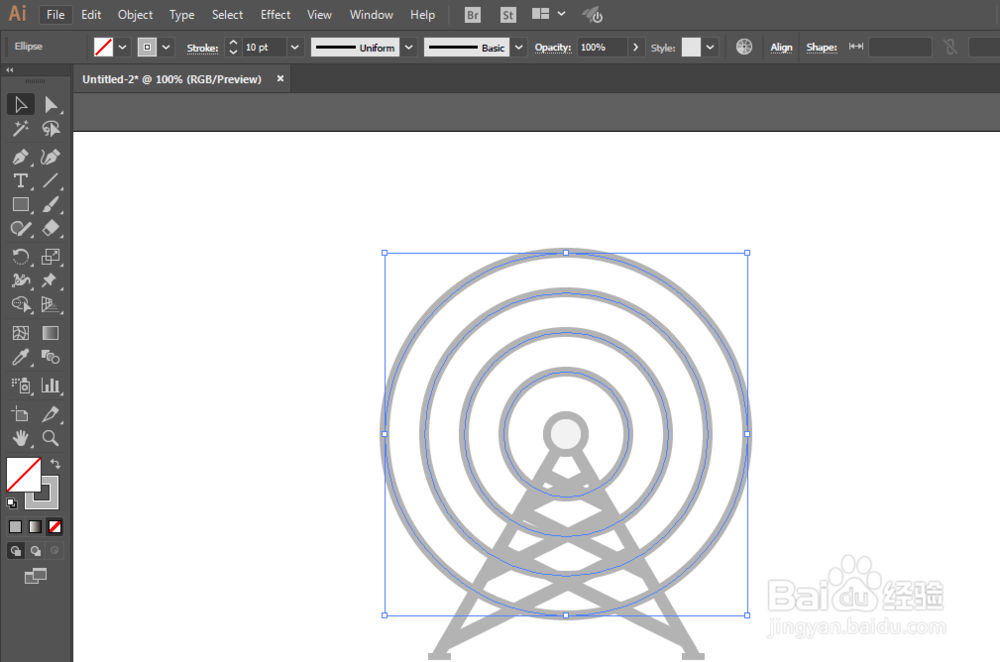Set paint mode to Color
Image resolution: width=1000 pixels, height=662 pixels.
[x=15, y=527]
